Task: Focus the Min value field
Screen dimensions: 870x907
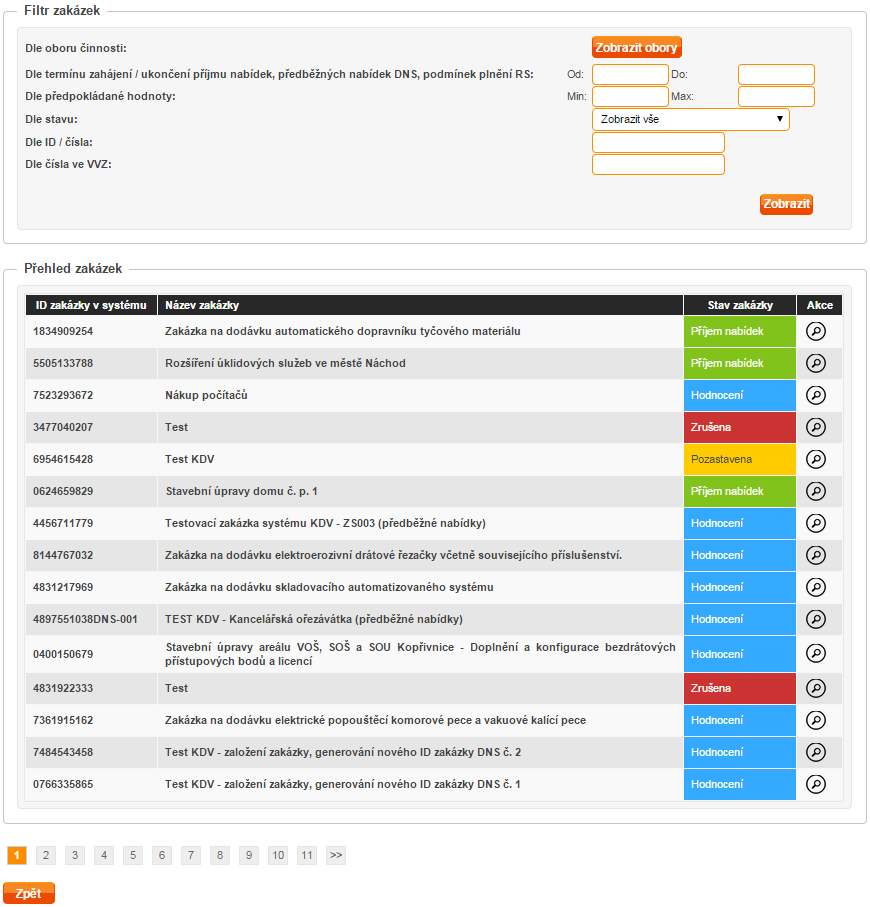Action: 630,97
